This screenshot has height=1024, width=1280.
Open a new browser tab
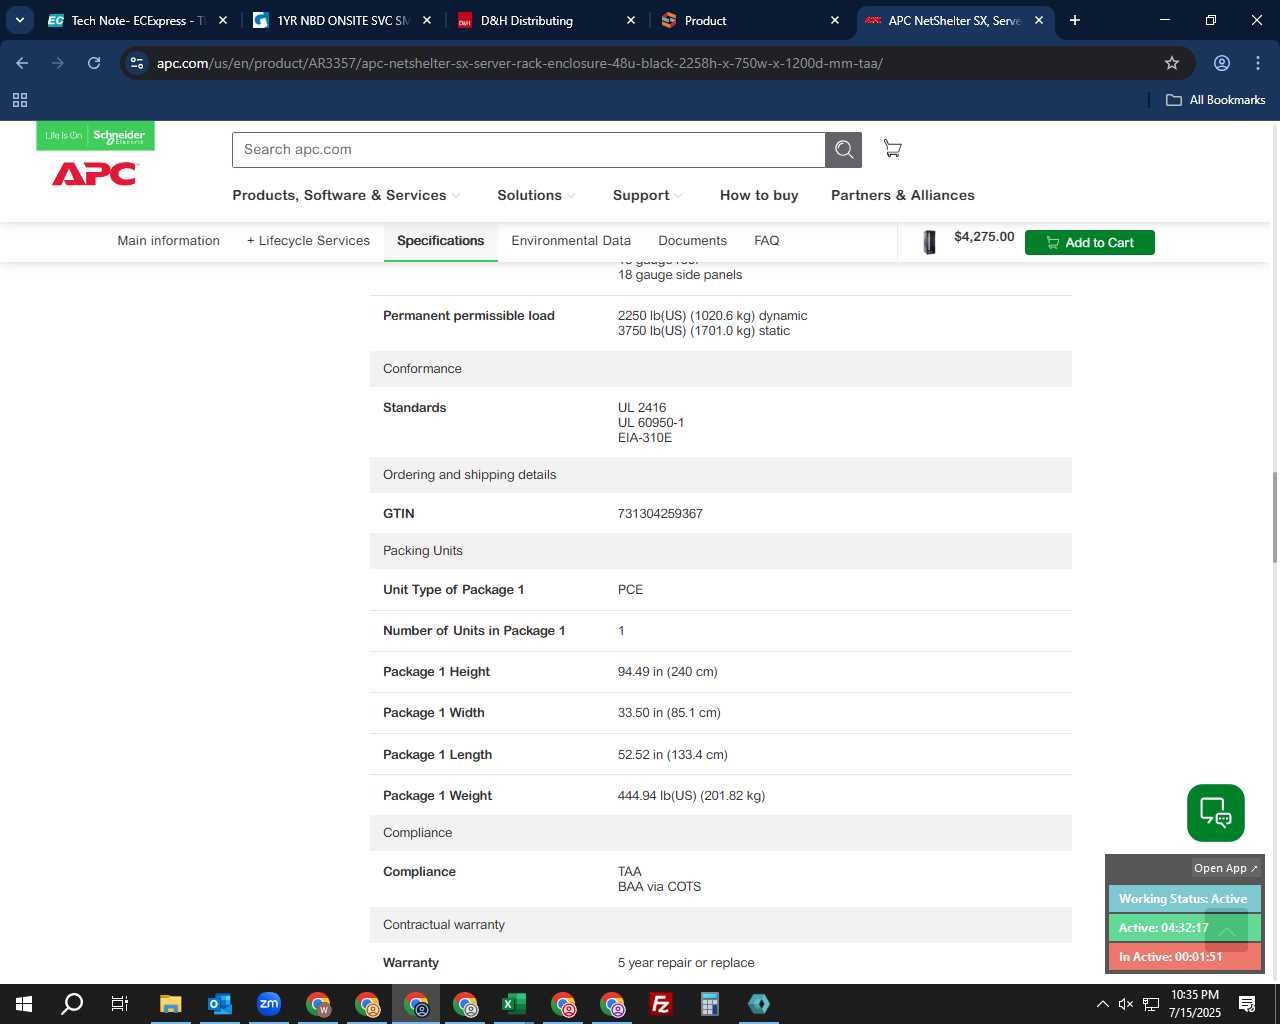(x=1075, y=20)
